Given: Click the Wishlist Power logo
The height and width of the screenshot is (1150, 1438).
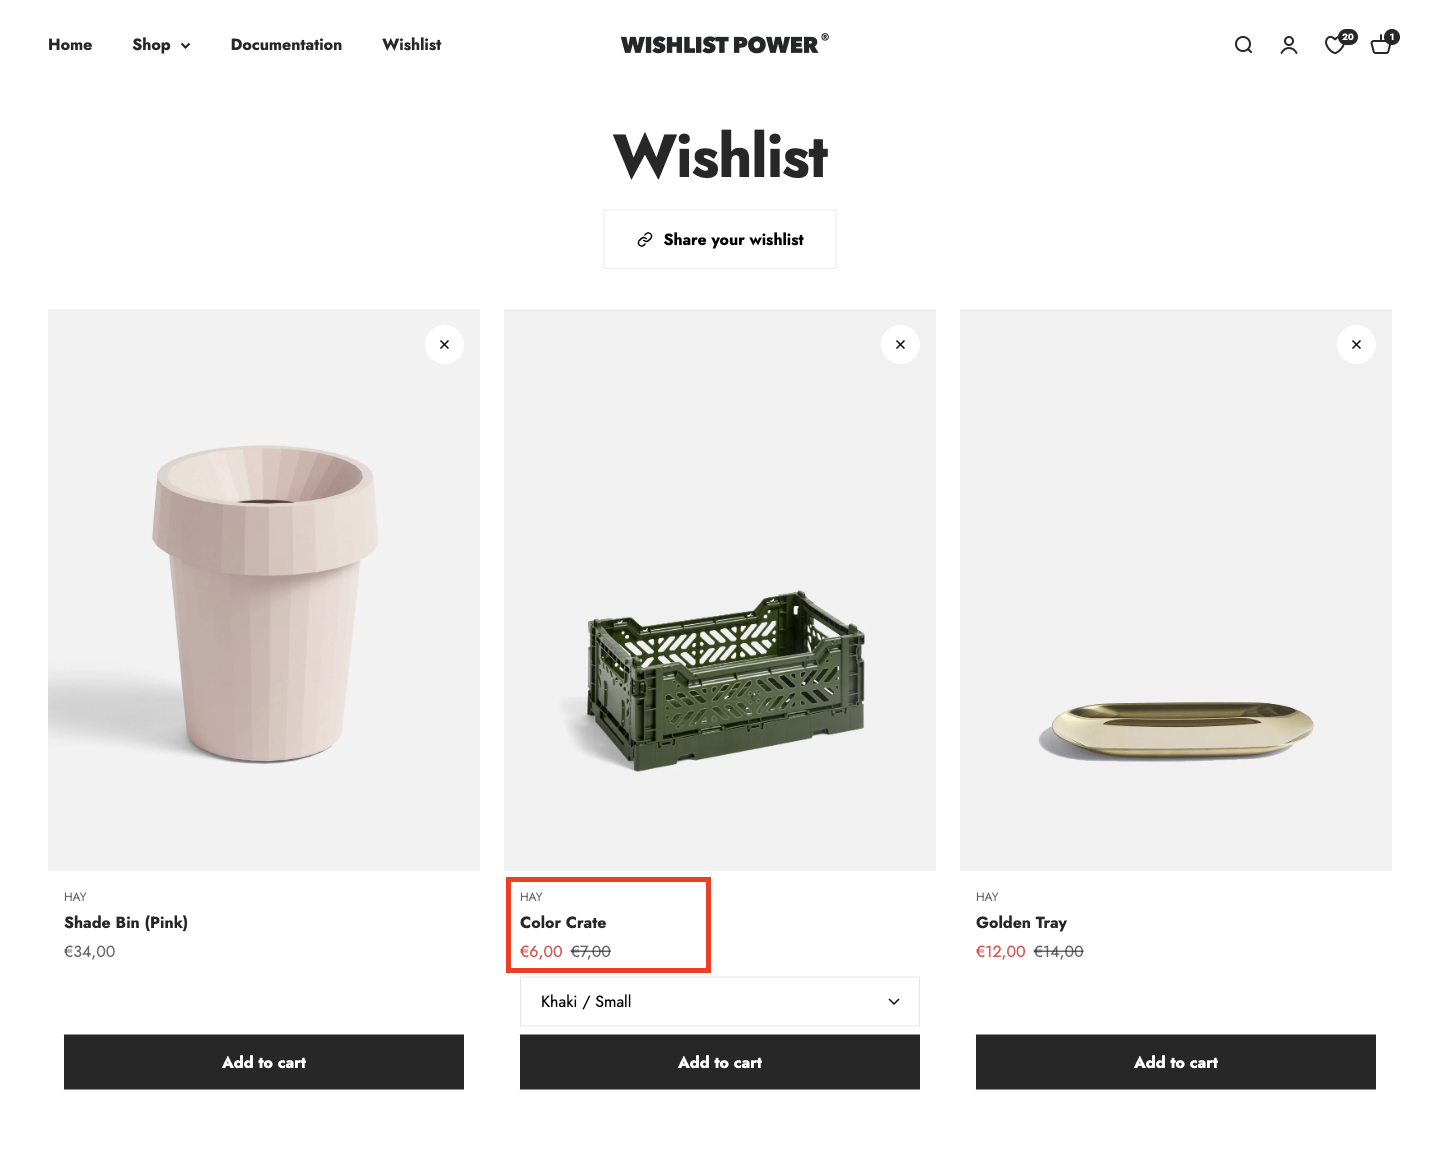Looking at the screenshot, I should coord(724,44).
